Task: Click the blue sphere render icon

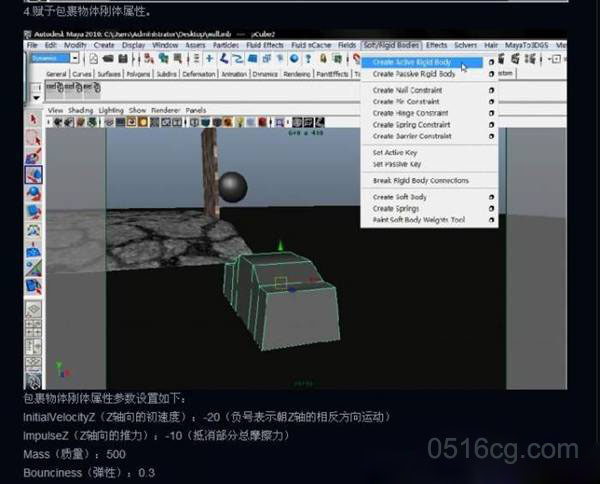Action: pos(294,59)
